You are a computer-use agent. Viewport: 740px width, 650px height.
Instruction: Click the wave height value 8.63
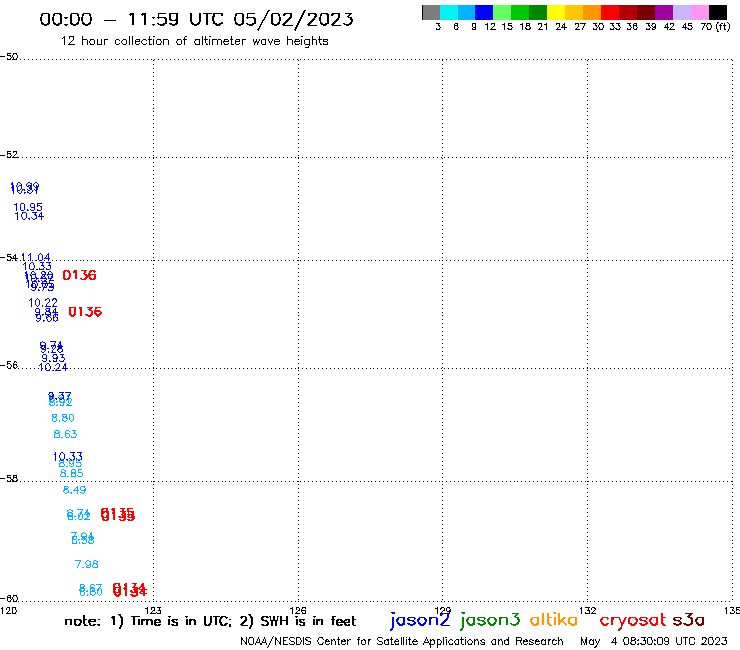(x=65, y=434)
